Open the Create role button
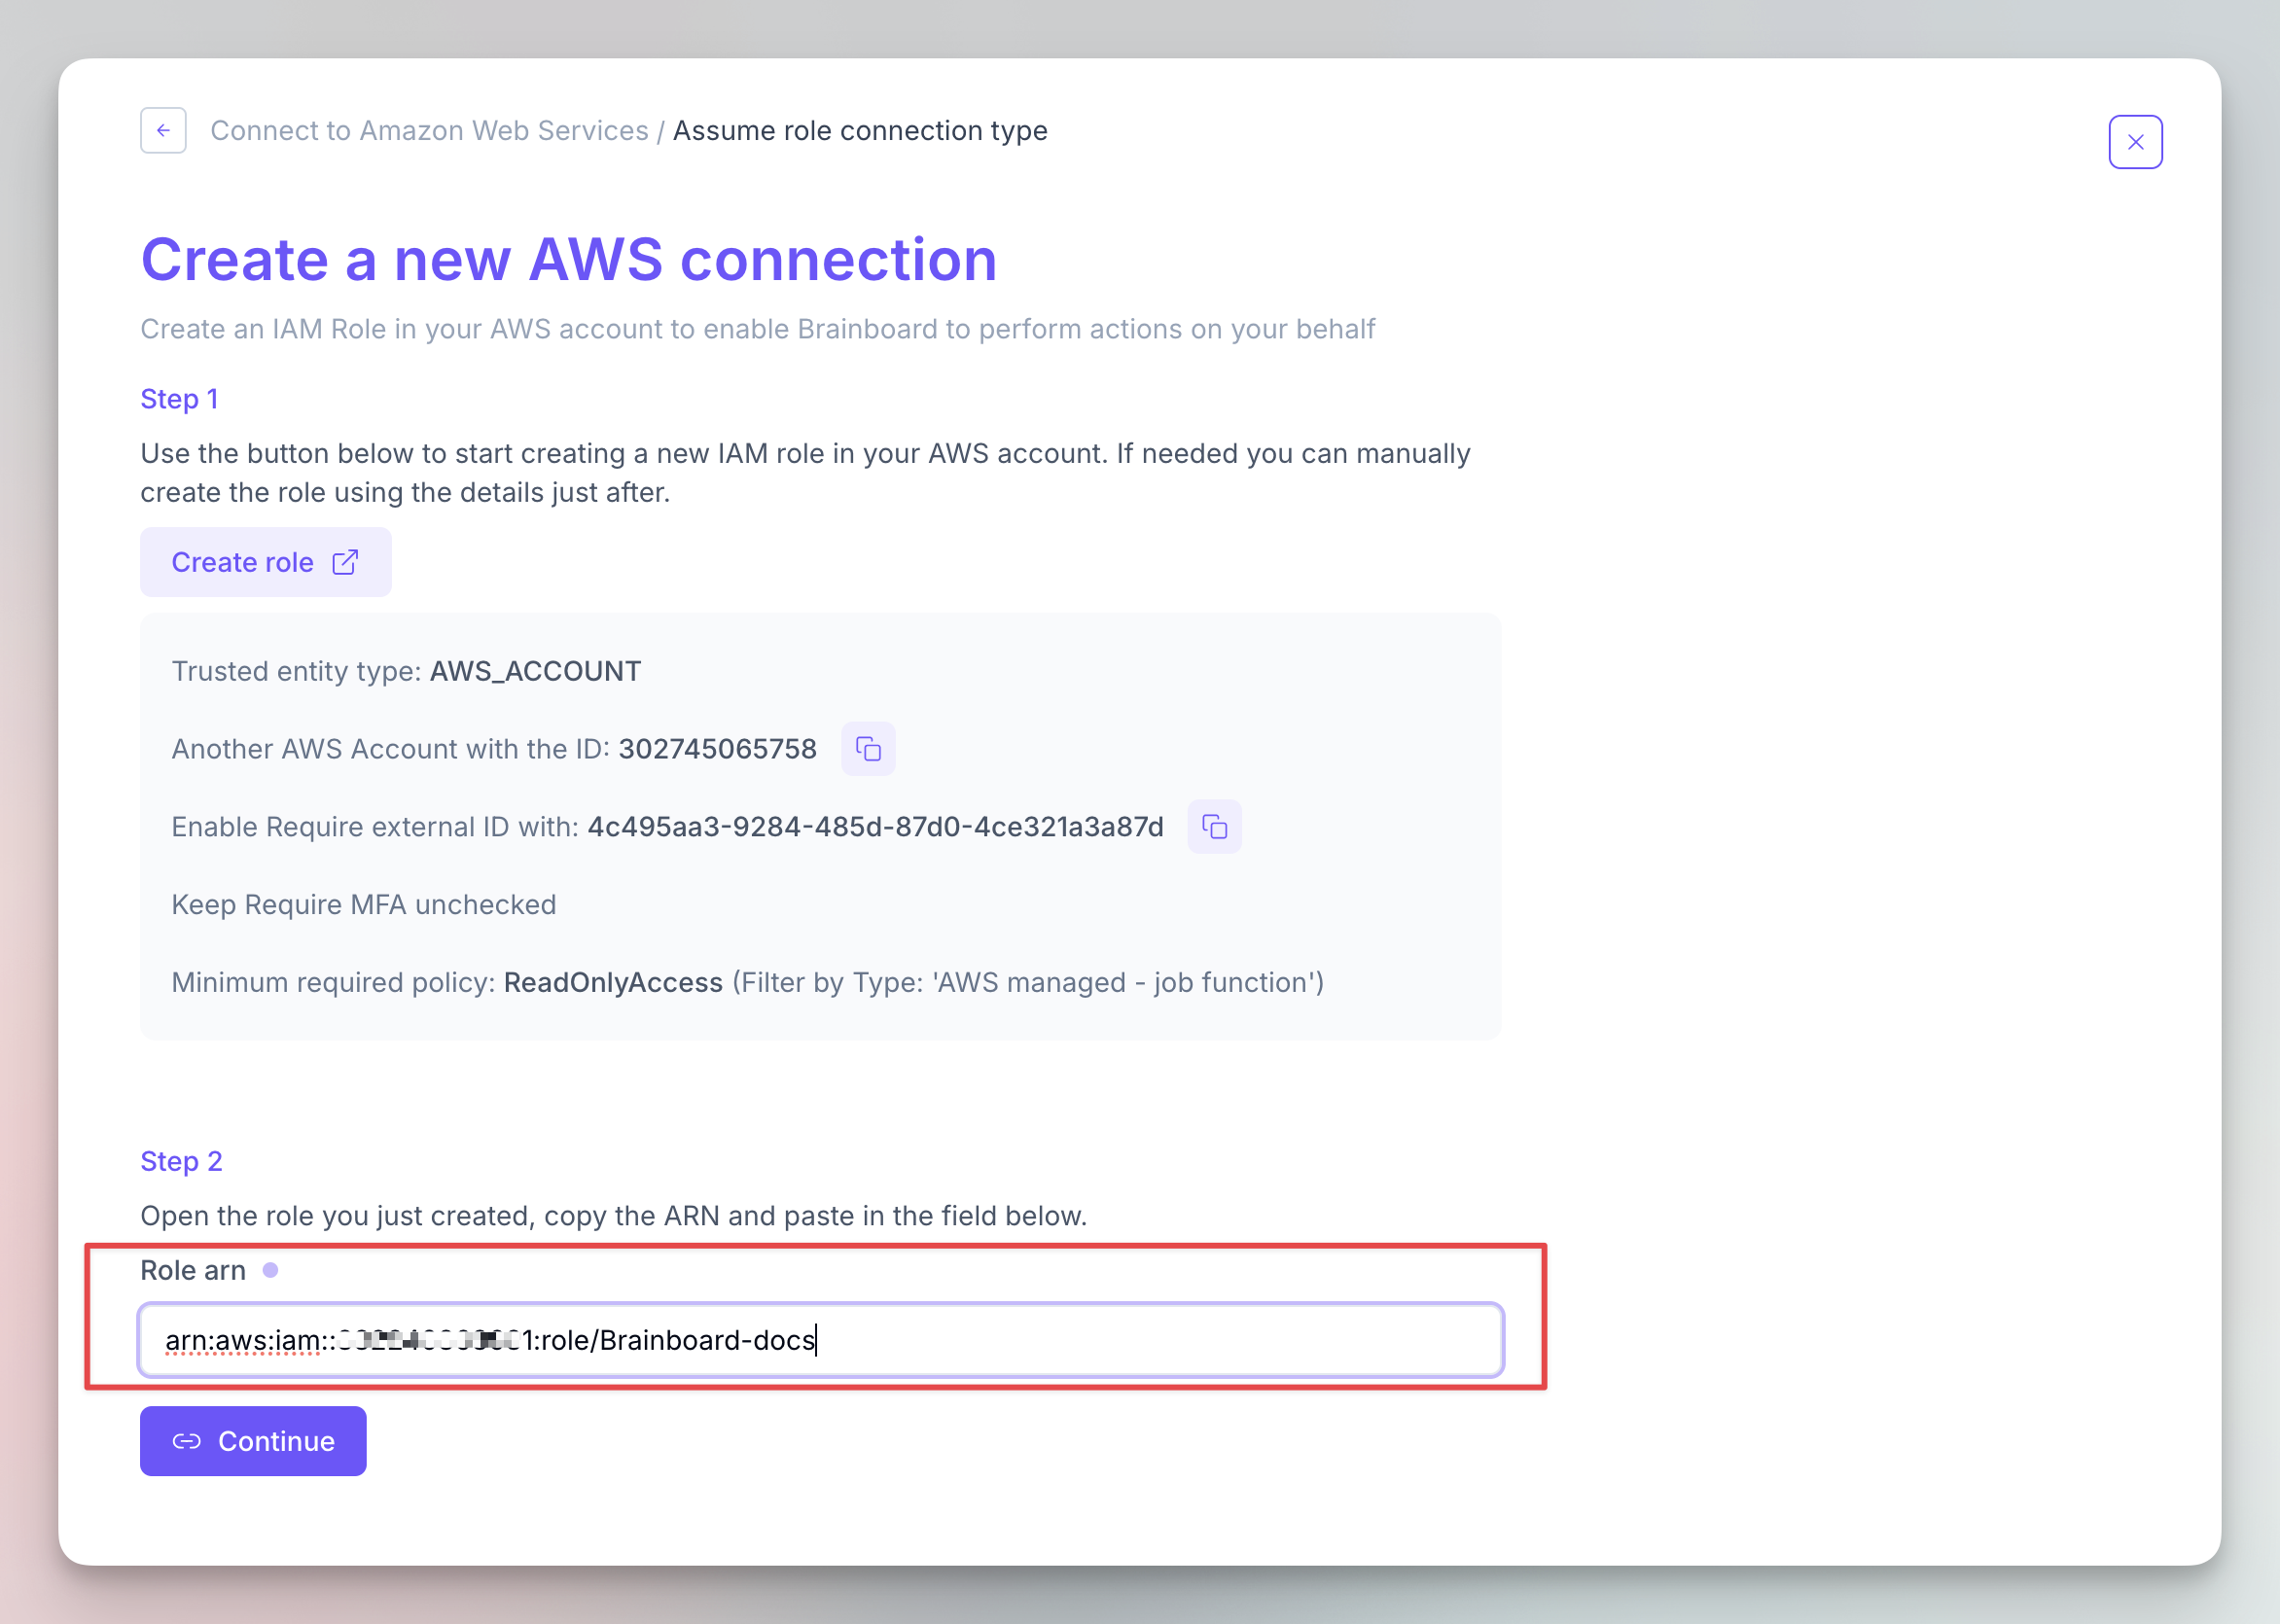The height and width of the screenshot is (1624, 2280). click(265, 562)
